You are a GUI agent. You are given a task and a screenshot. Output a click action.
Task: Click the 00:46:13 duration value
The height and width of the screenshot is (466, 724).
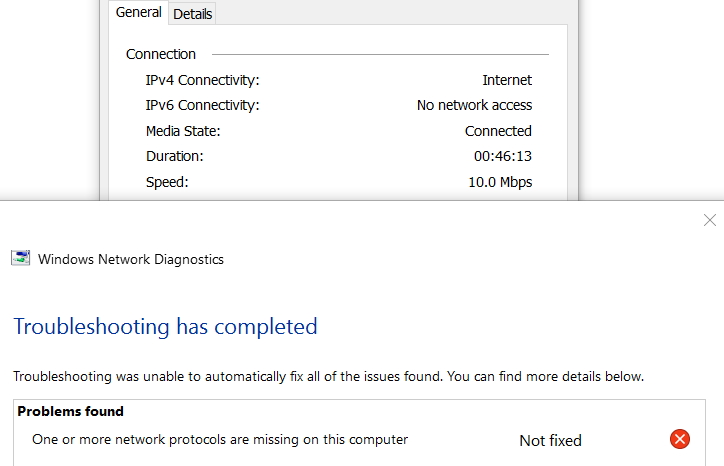(503, 156)
